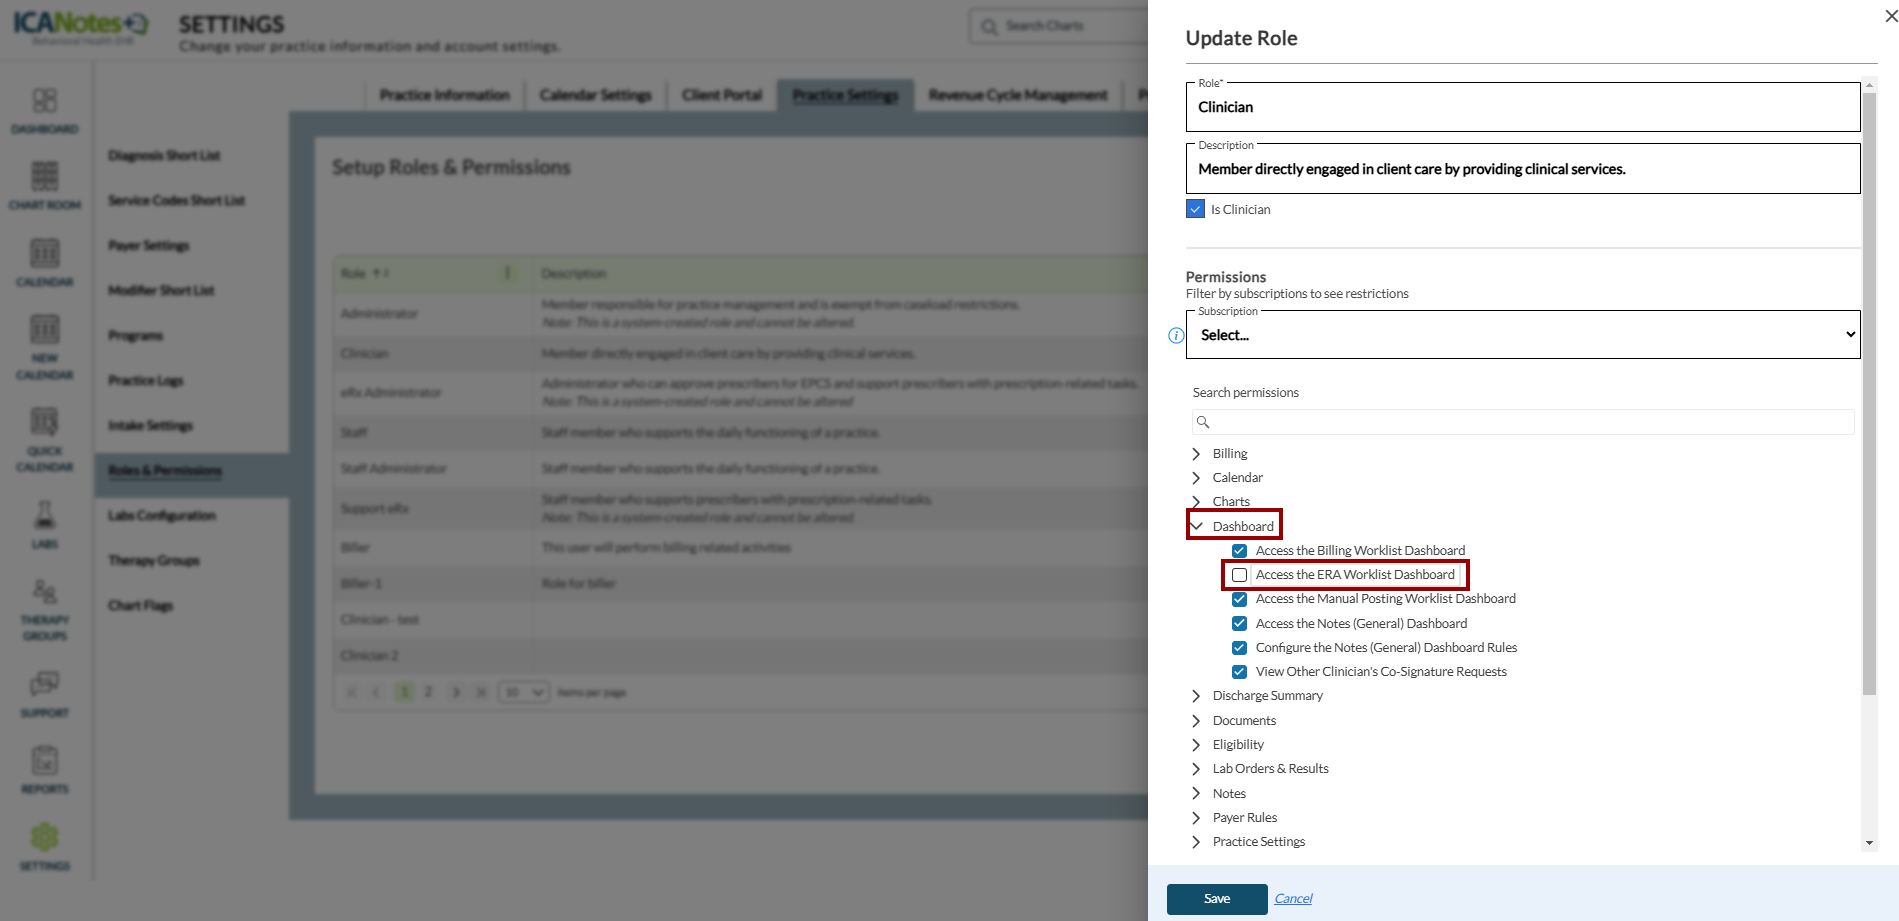Switch to the Calendar Settings tab

click(x=596, y=95)
